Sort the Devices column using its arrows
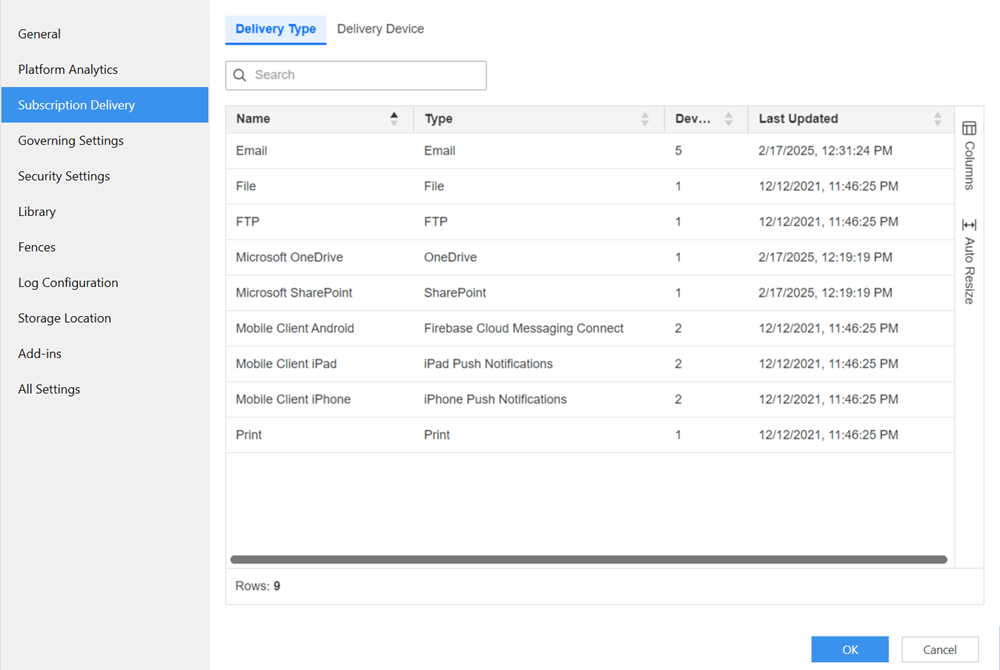1000x670 pixels. pyautogui.click(x=728, y=119)
